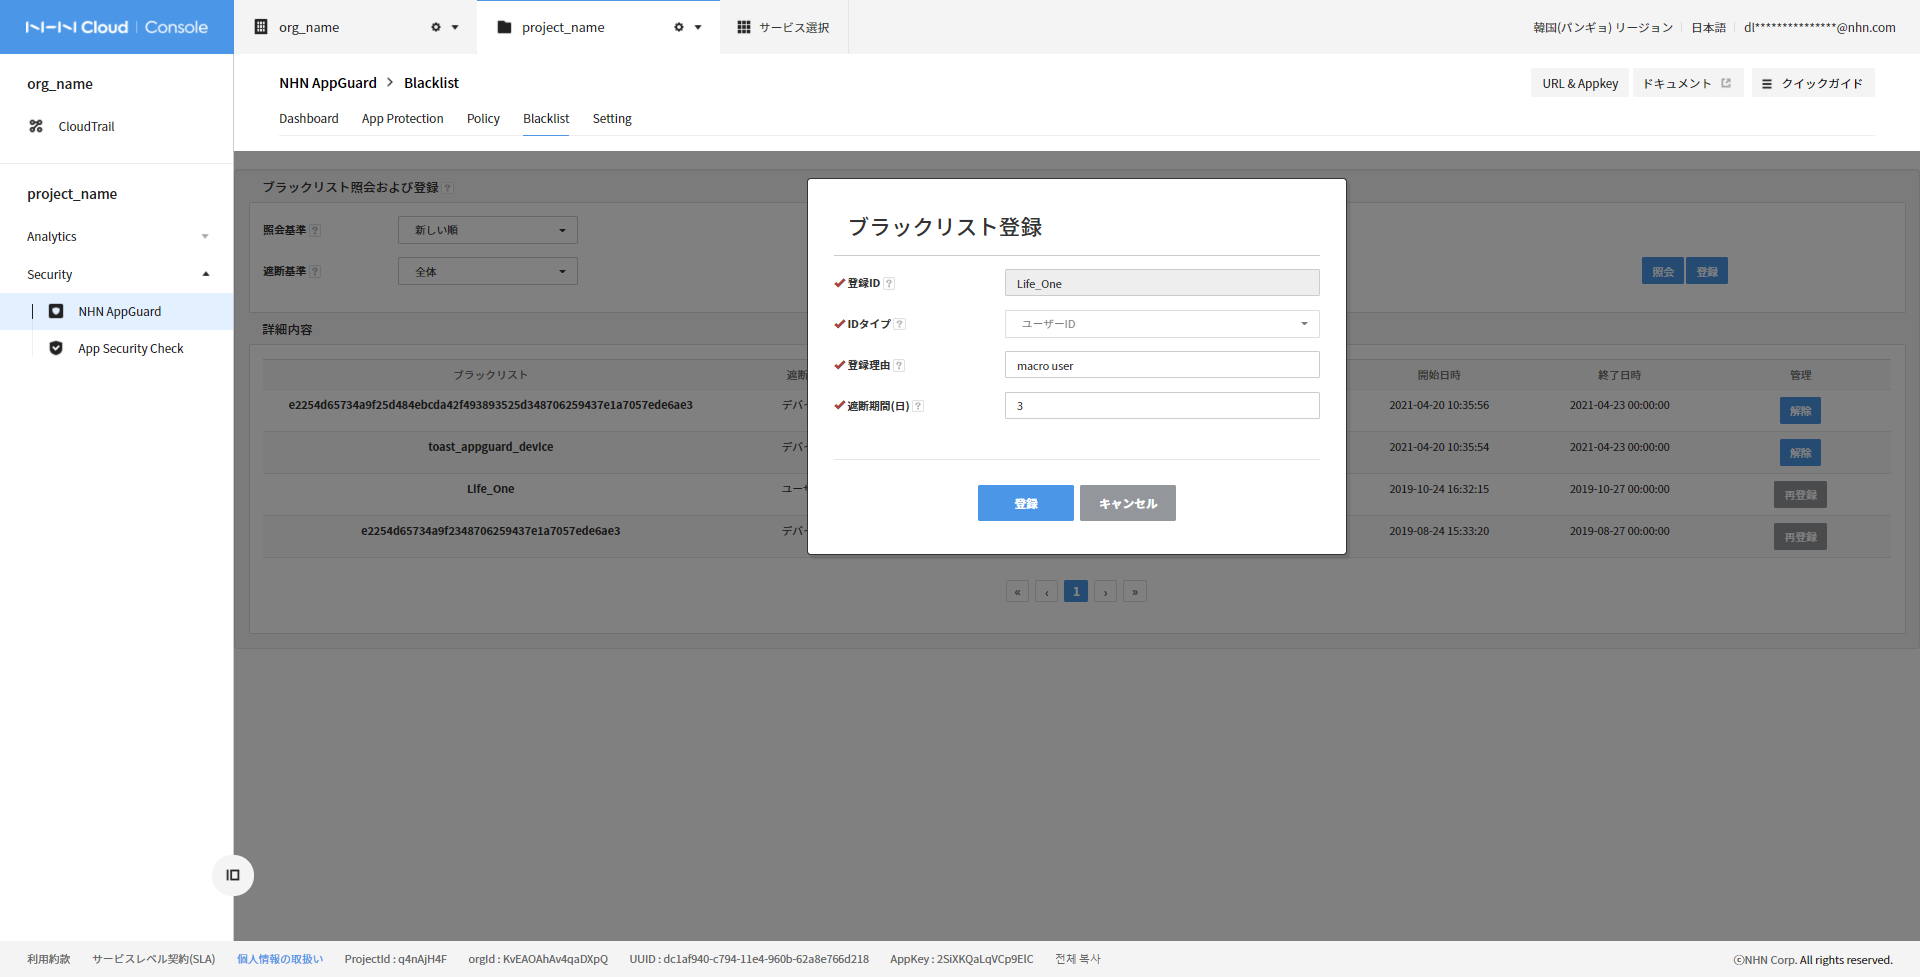Click the 遮断期間(日) help icon

918,406
